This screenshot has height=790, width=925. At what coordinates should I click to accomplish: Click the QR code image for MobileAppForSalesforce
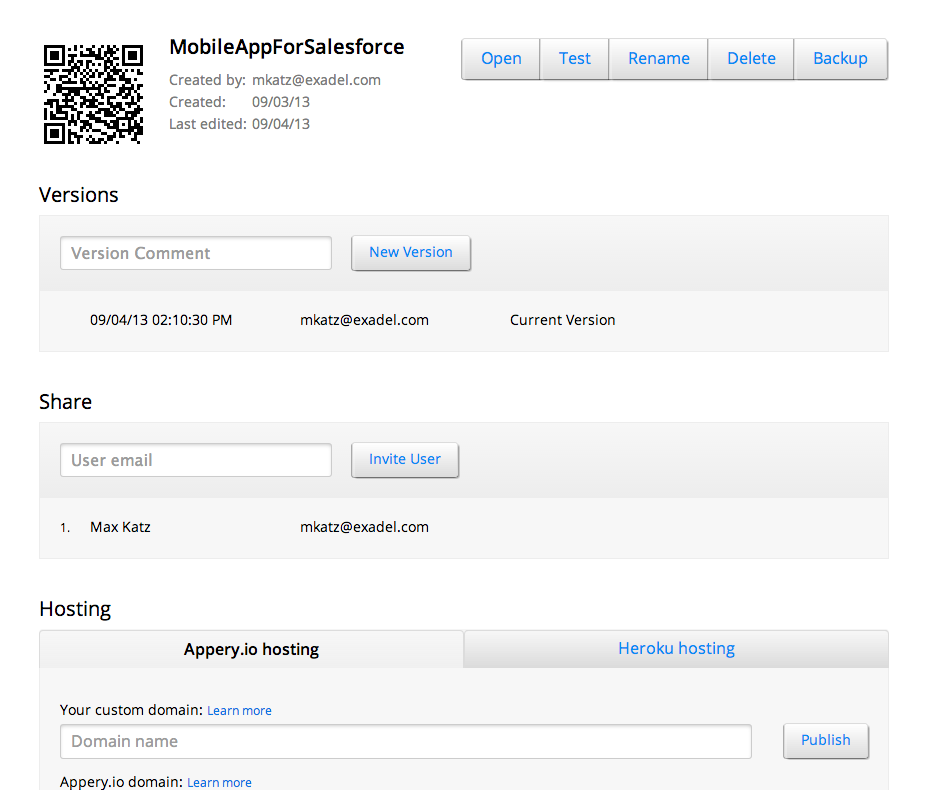(93, 94)
